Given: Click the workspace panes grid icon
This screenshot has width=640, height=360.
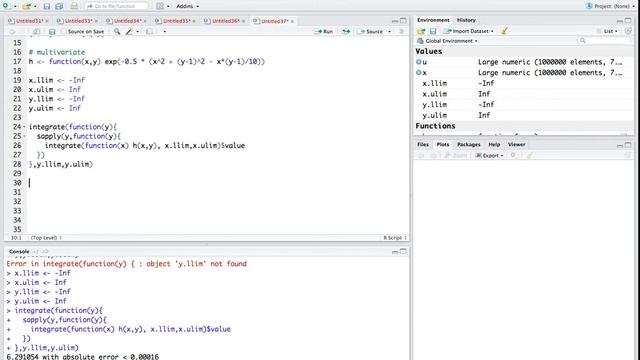Looking at the screenshot, I should [x=160, y=6].
